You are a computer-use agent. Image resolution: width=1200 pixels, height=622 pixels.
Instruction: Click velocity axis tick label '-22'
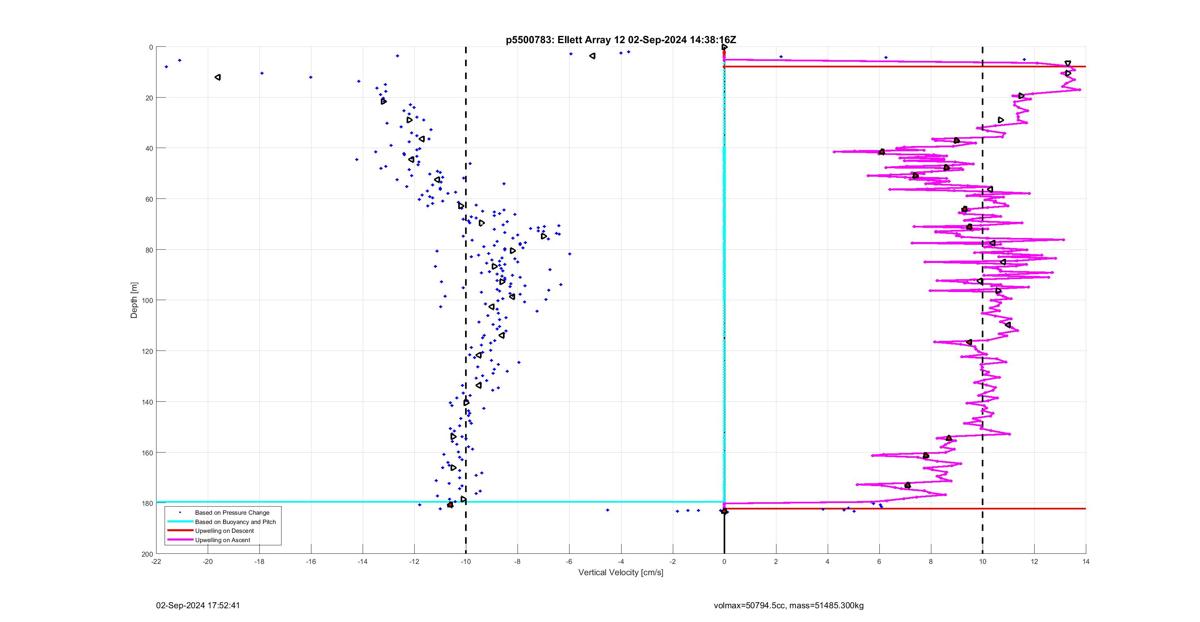pos(156,561)
